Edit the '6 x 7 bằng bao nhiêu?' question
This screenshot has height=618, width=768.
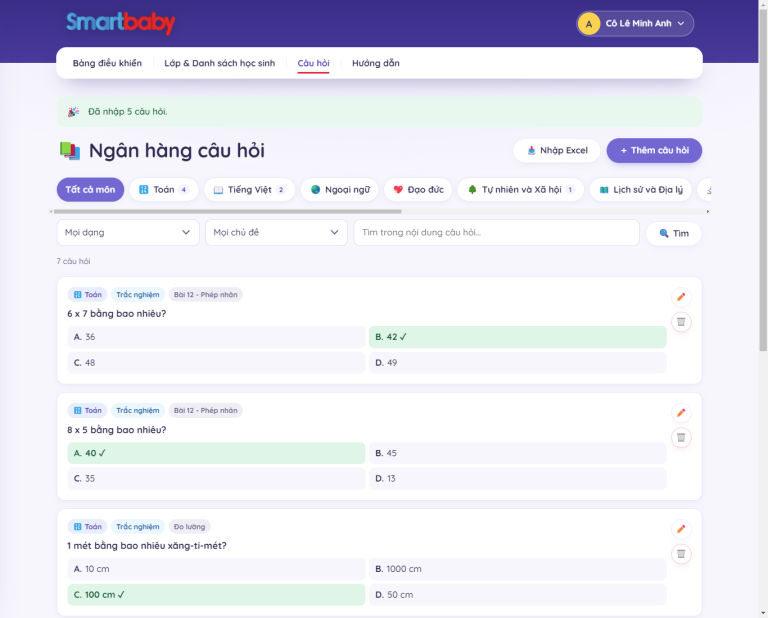[681, 297]
